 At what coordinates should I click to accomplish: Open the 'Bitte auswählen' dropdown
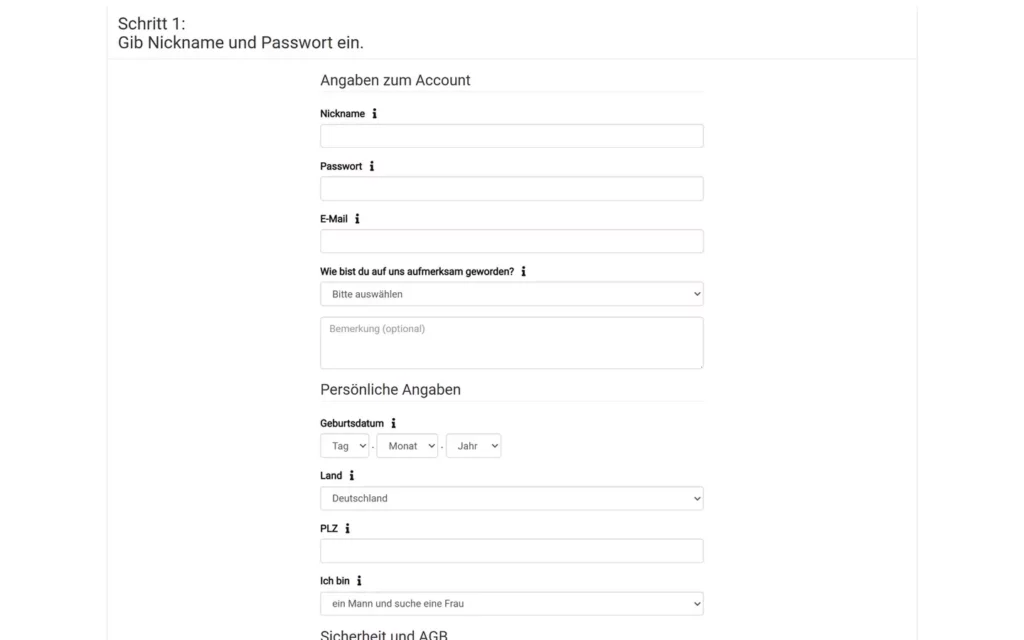pyautogui.click(x=511, y=293)
